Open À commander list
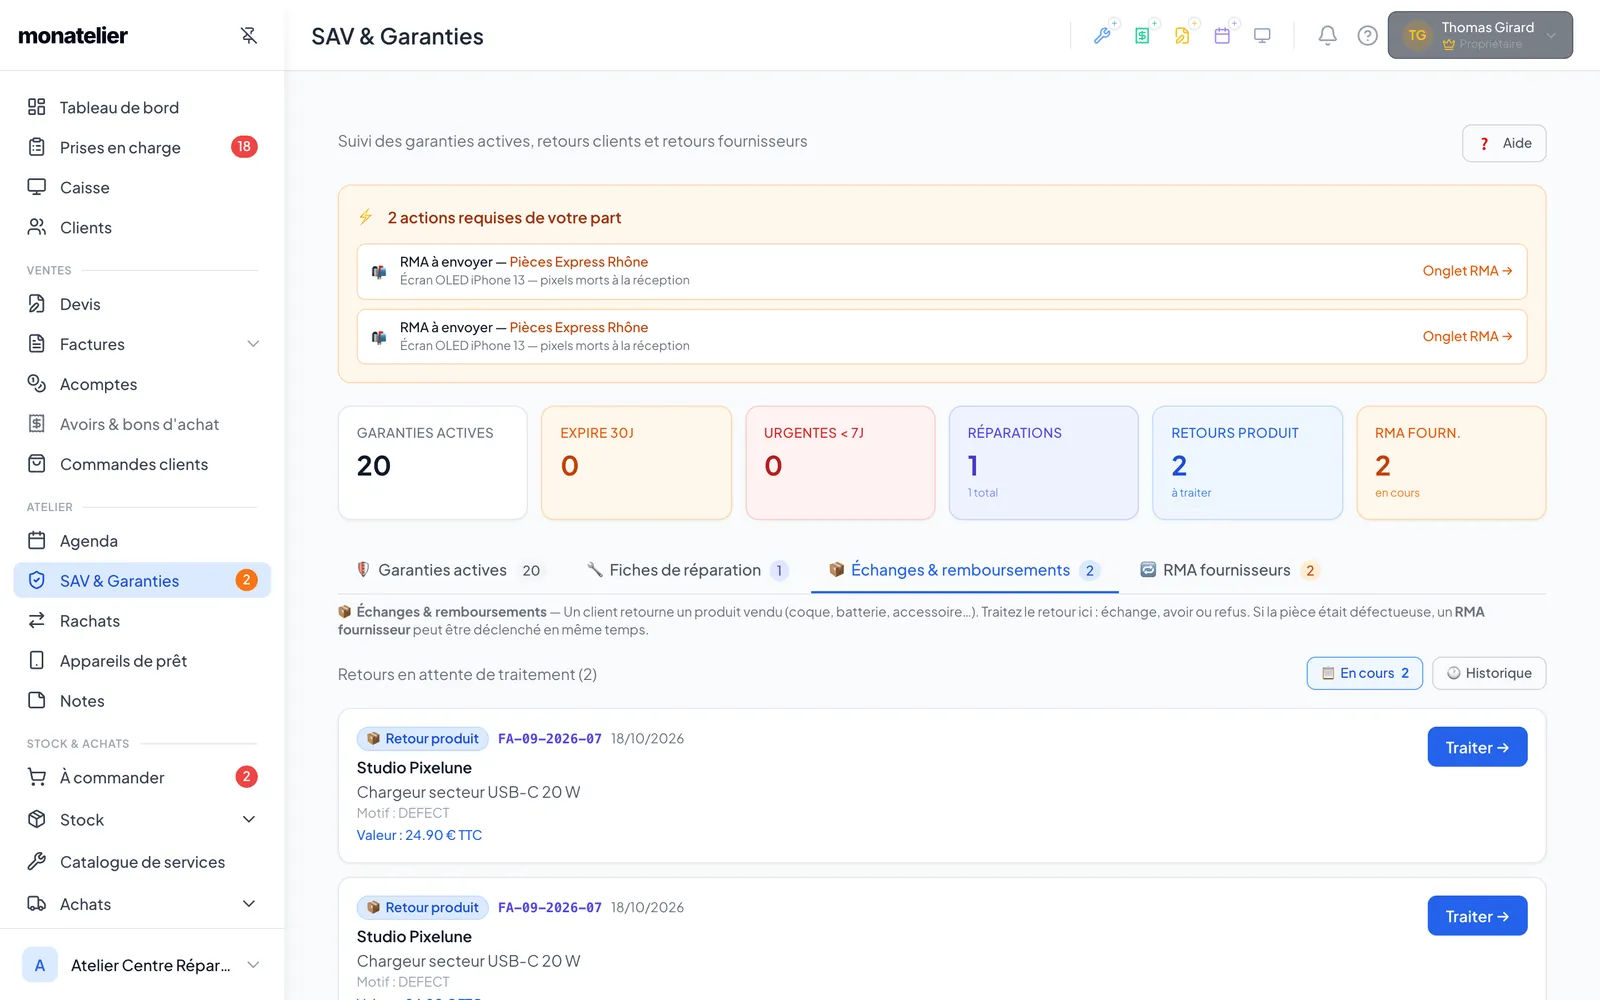The height and width of the screenshot is (1000, 1600). (x=142, y=778)
